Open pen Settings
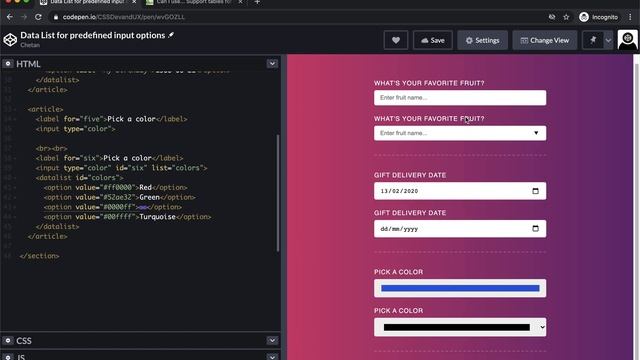The width and height of the screenshot is (640, 360). pyautogui.click(x=482, y=40)
